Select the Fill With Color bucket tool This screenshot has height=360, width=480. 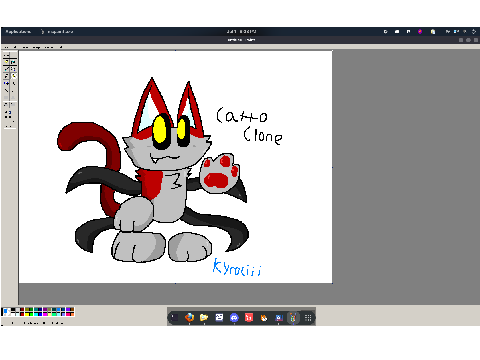(13, 62)
